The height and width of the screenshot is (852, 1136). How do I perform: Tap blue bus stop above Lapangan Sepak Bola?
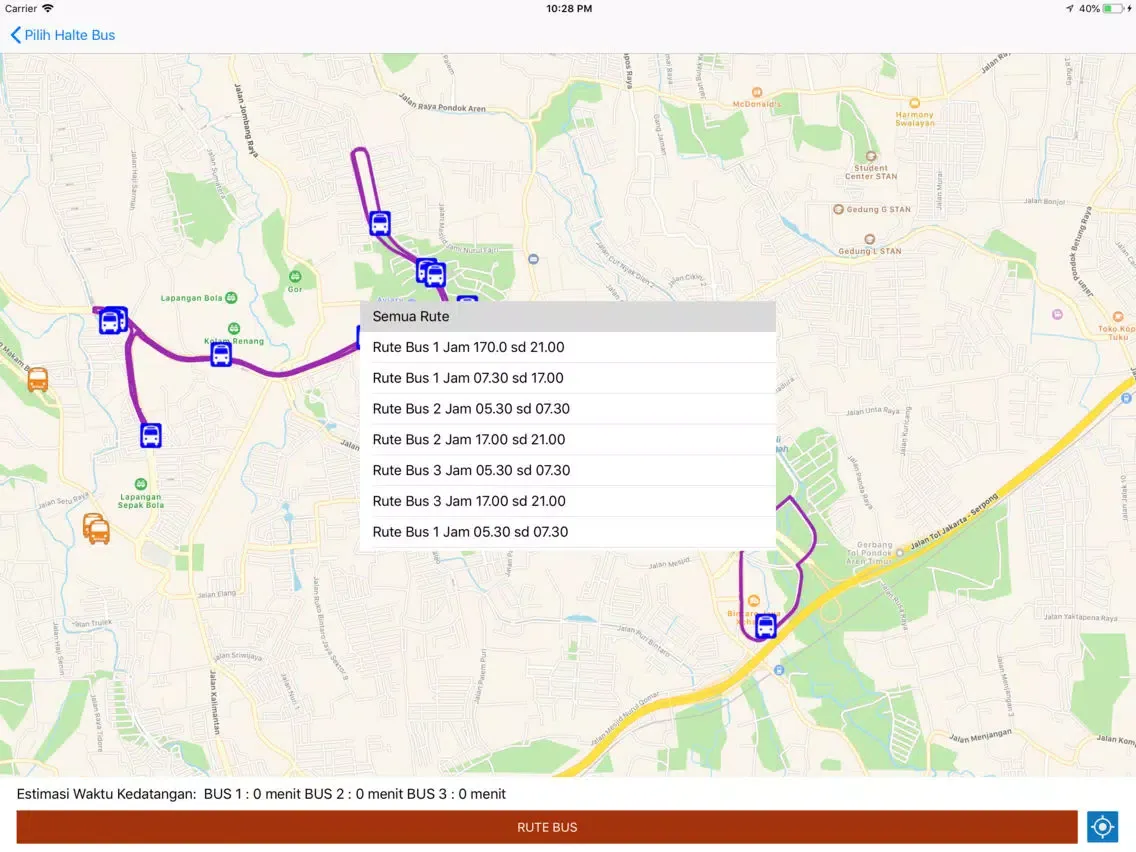click(x=151, y=435)
